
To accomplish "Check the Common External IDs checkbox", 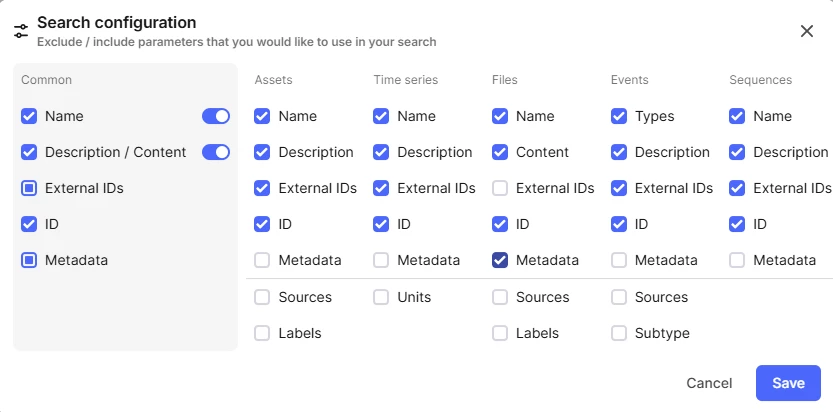I will tap(29, 188).
